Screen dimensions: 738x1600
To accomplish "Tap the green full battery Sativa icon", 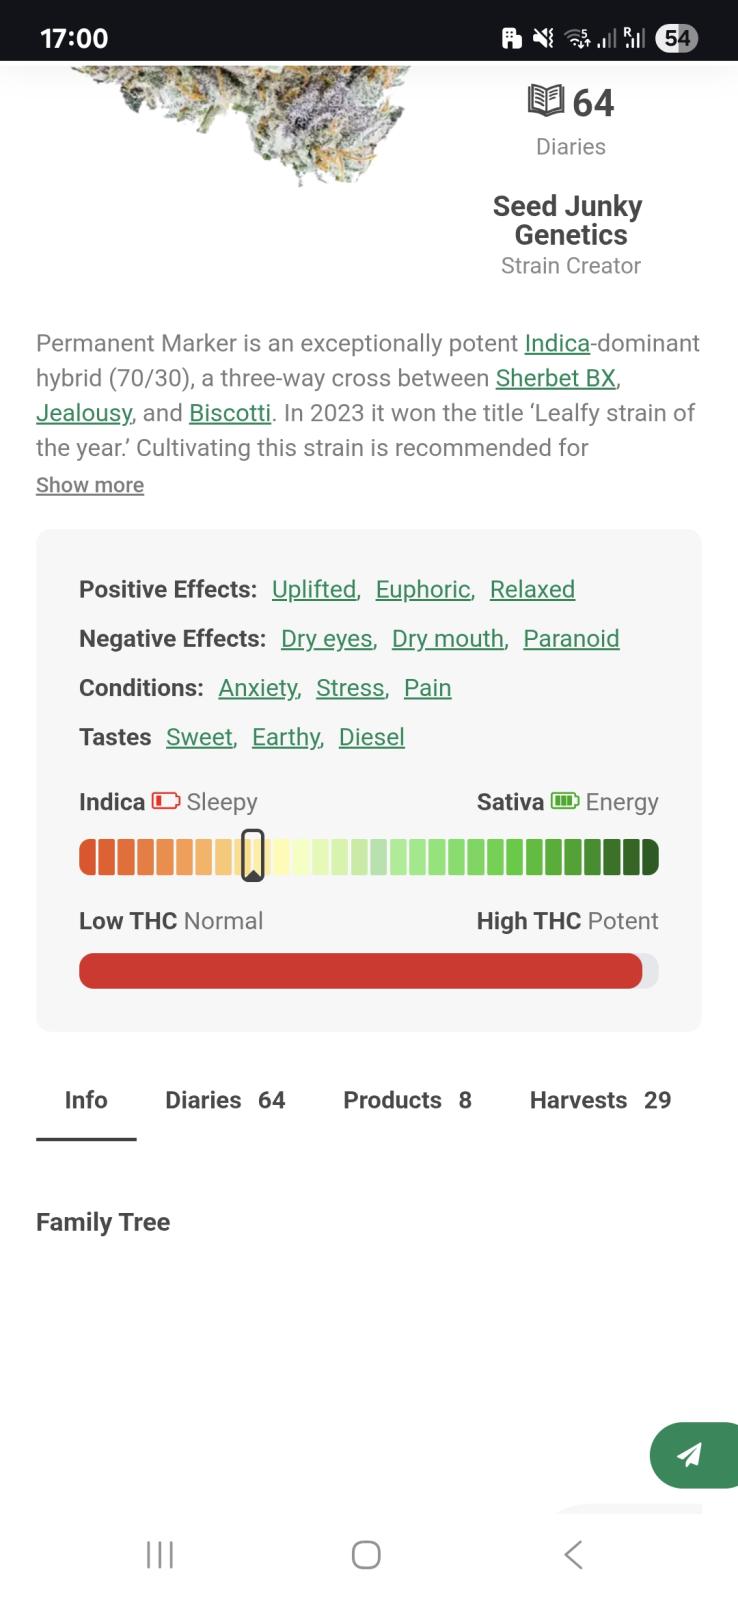I will [x=565, y=801].
